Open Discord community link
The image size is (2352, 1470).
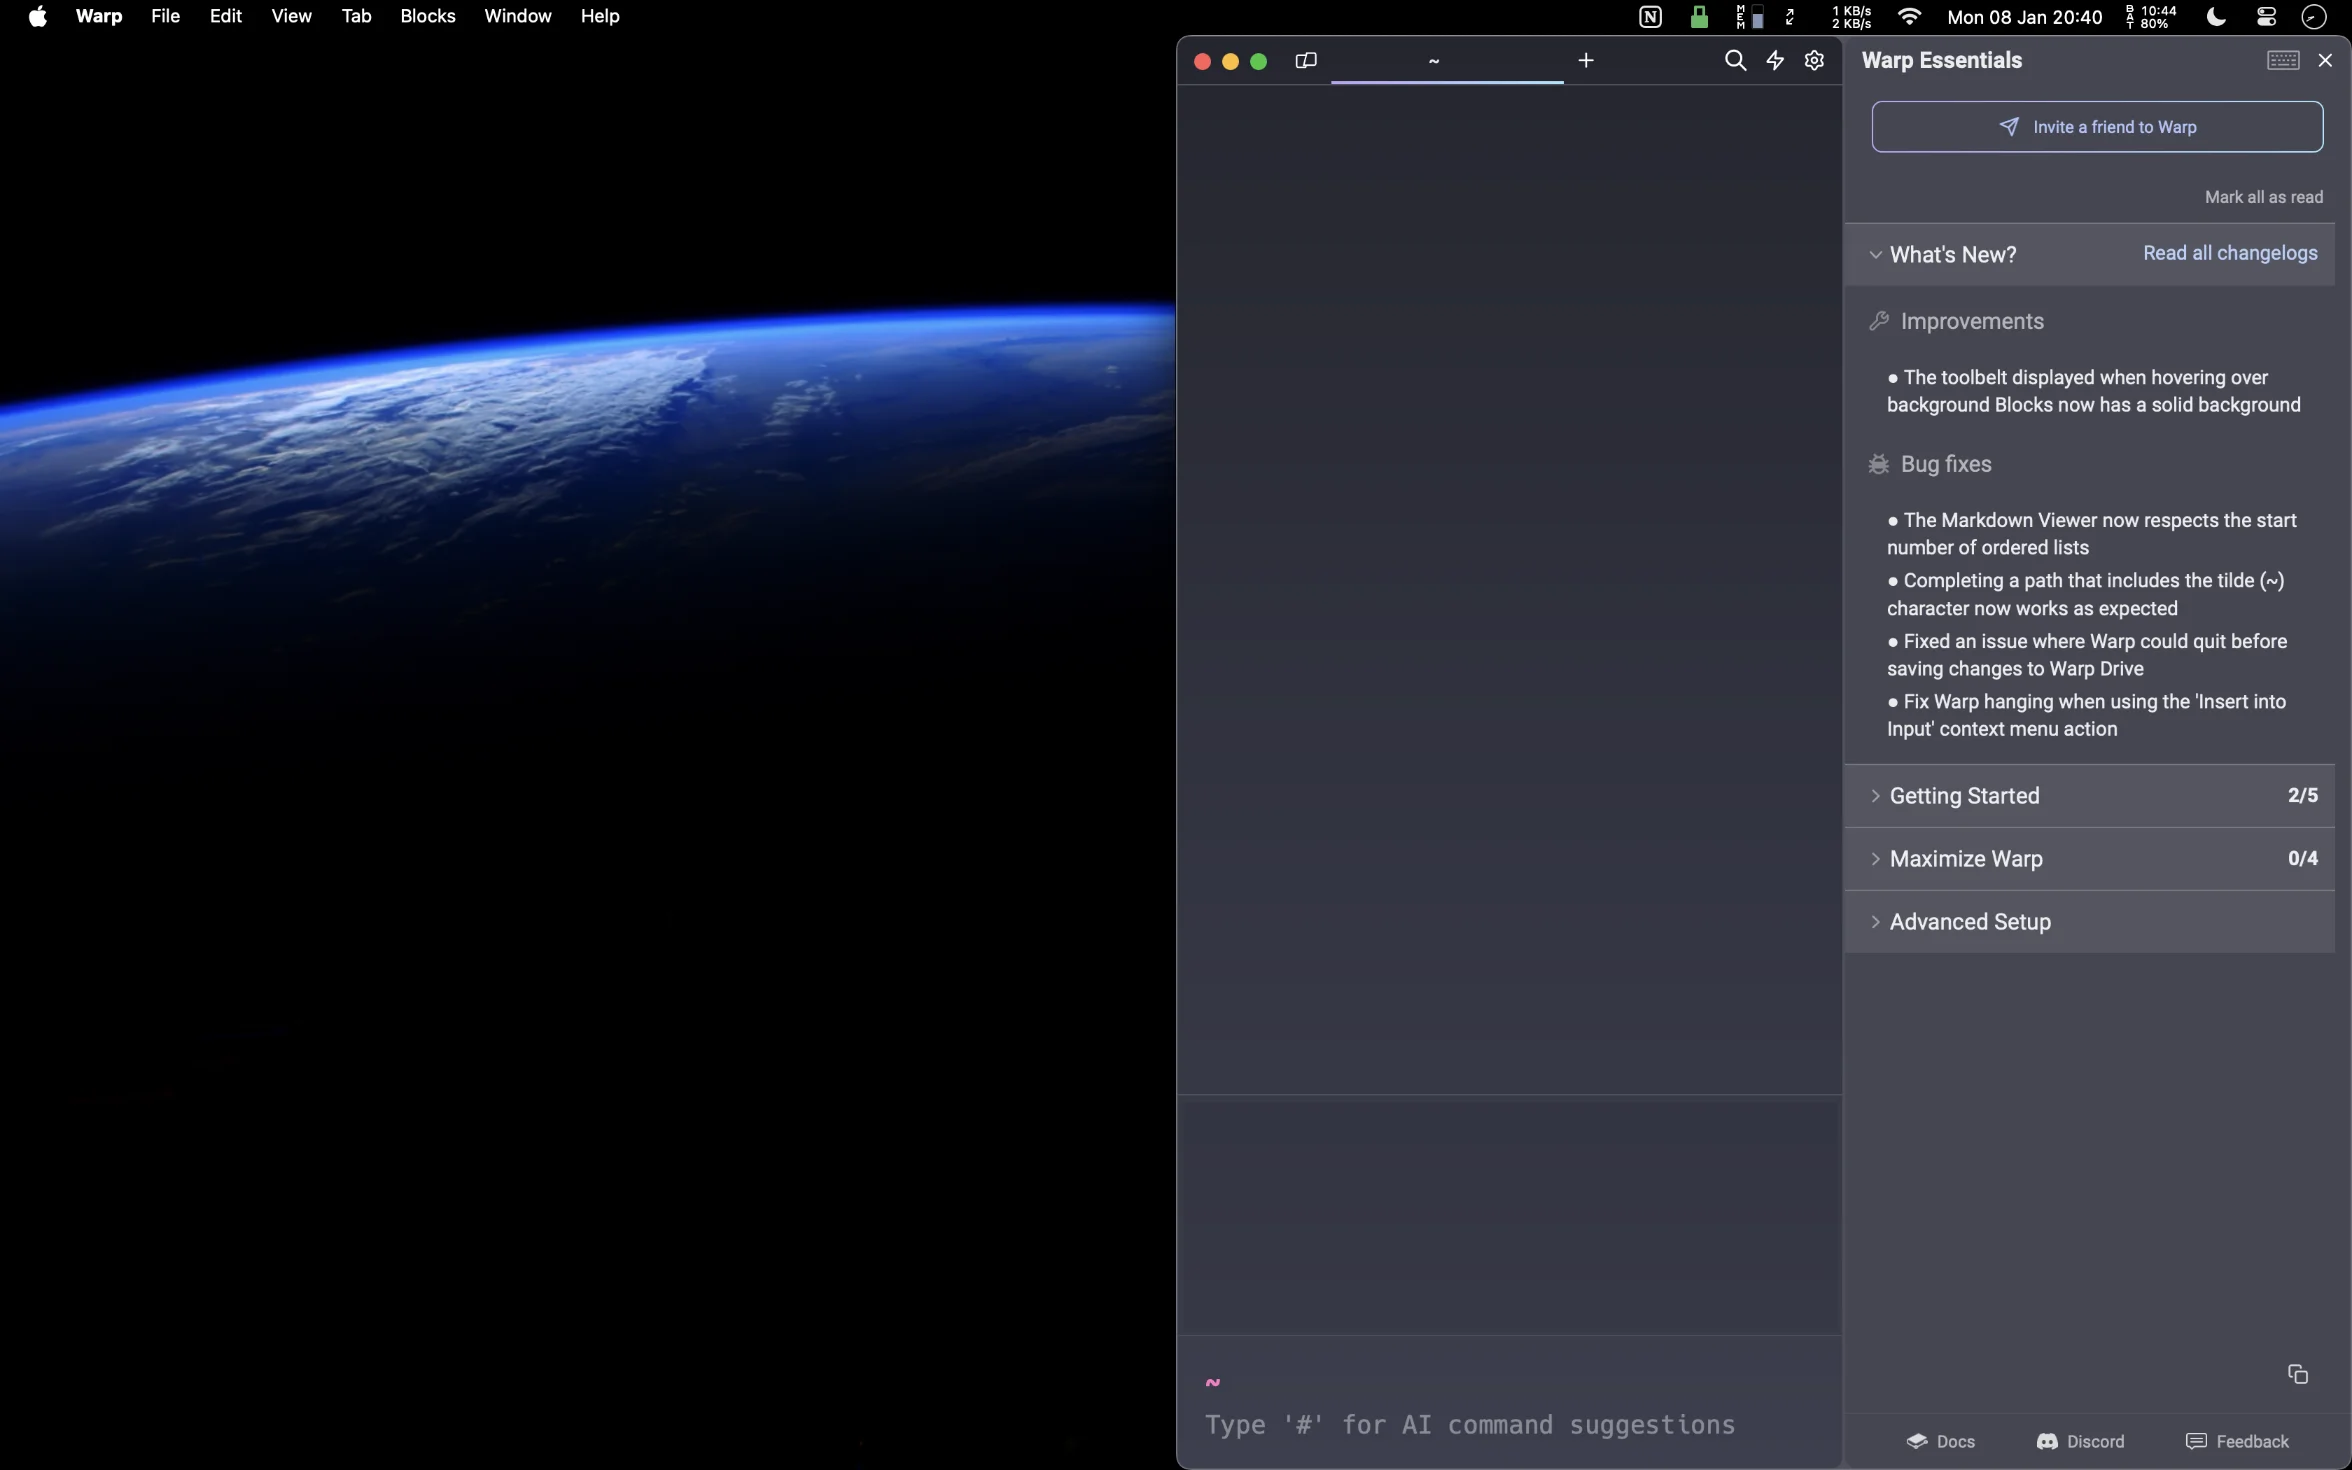pyautogui.click(x=2079, y=1441)
